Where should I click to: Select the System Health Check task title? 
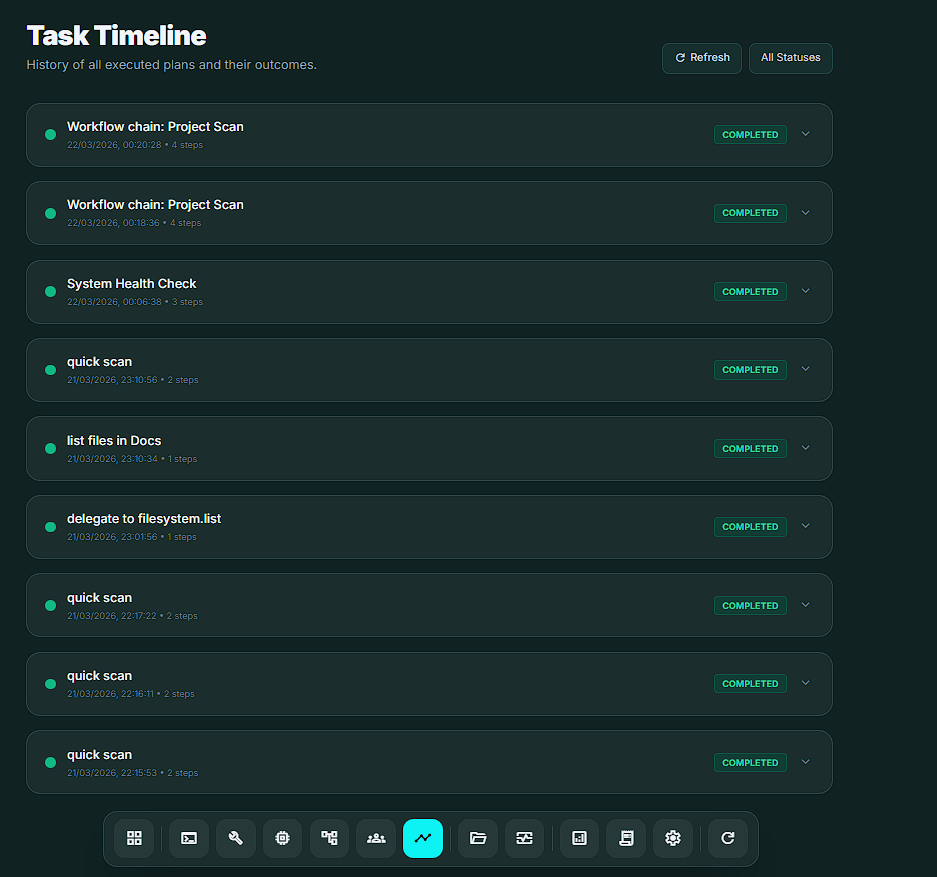[x=131, y=284]
